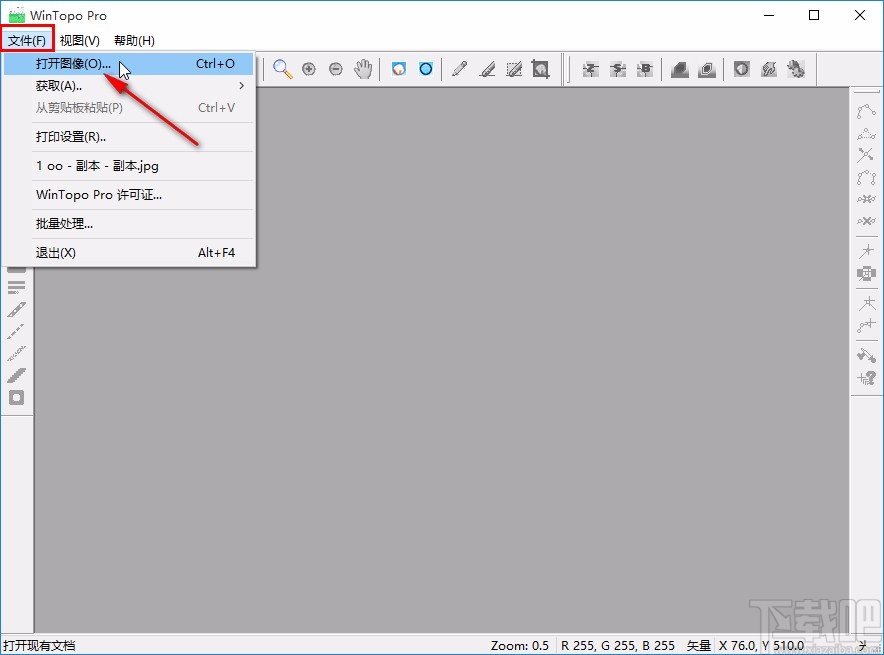
Task: Choose 打开图像(O)... from the File menu
Action: [129, 64]
